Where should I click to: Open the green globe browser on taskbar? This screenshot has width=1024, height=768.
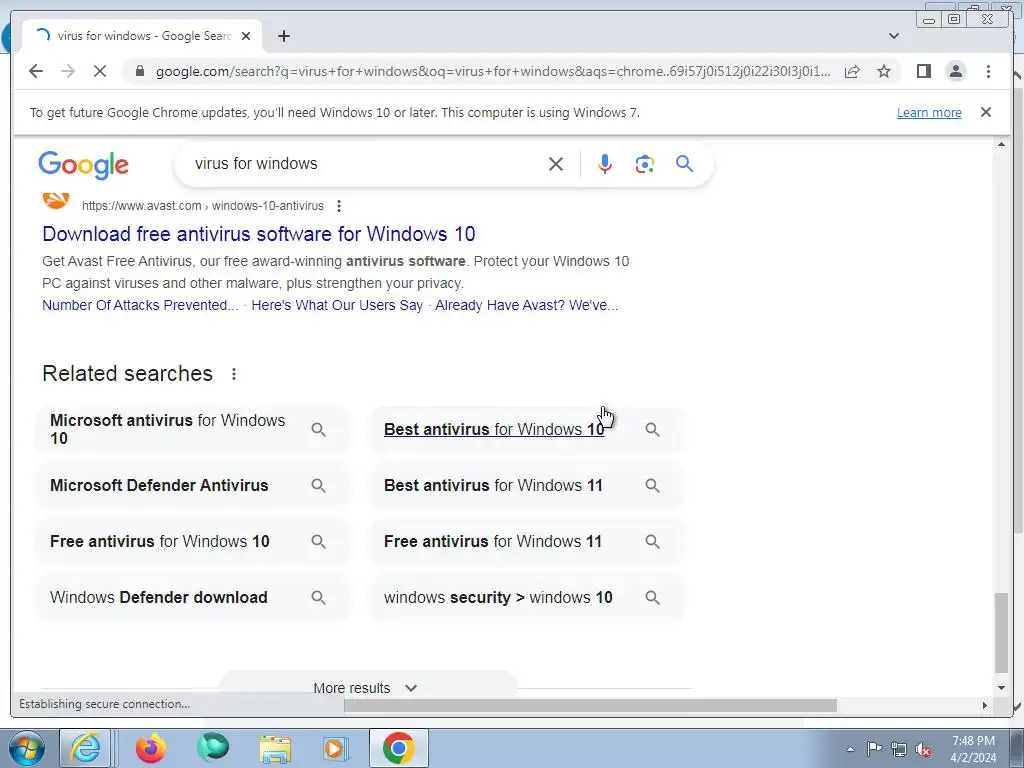(x=214, y=748)
